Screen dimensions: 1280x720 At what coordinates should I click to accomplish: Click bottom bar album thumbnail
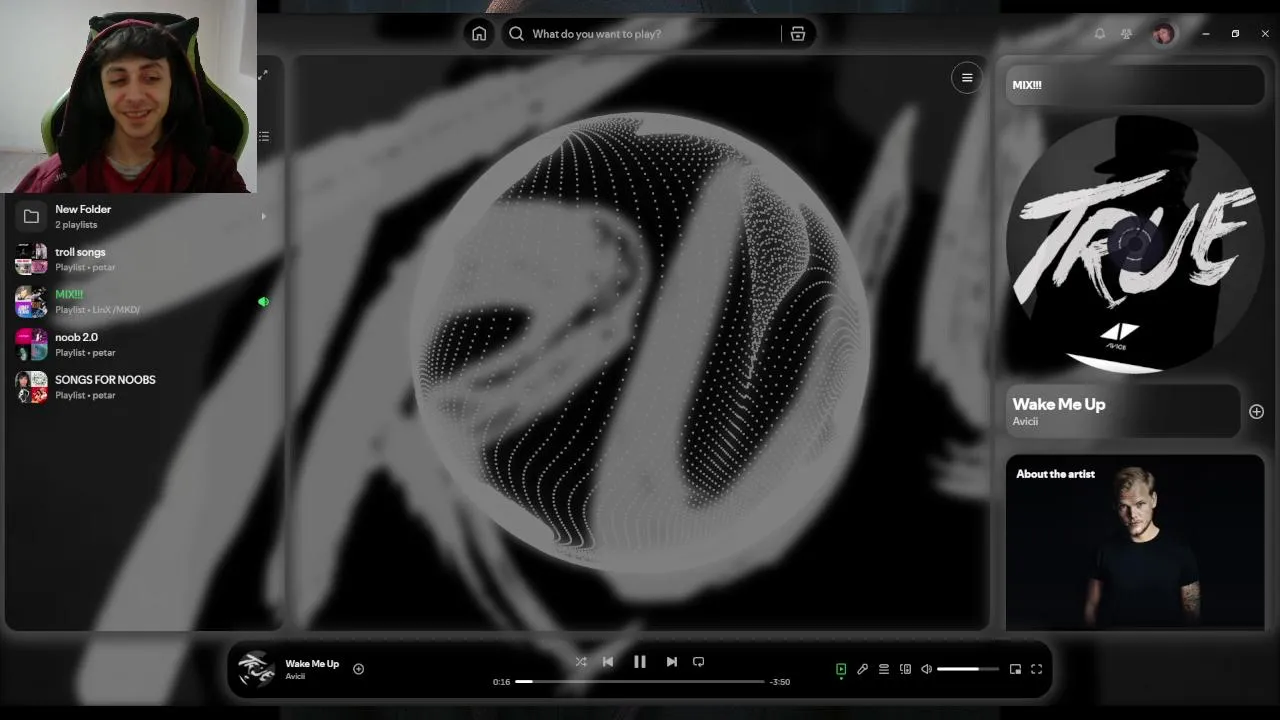[x=255, y=669]
